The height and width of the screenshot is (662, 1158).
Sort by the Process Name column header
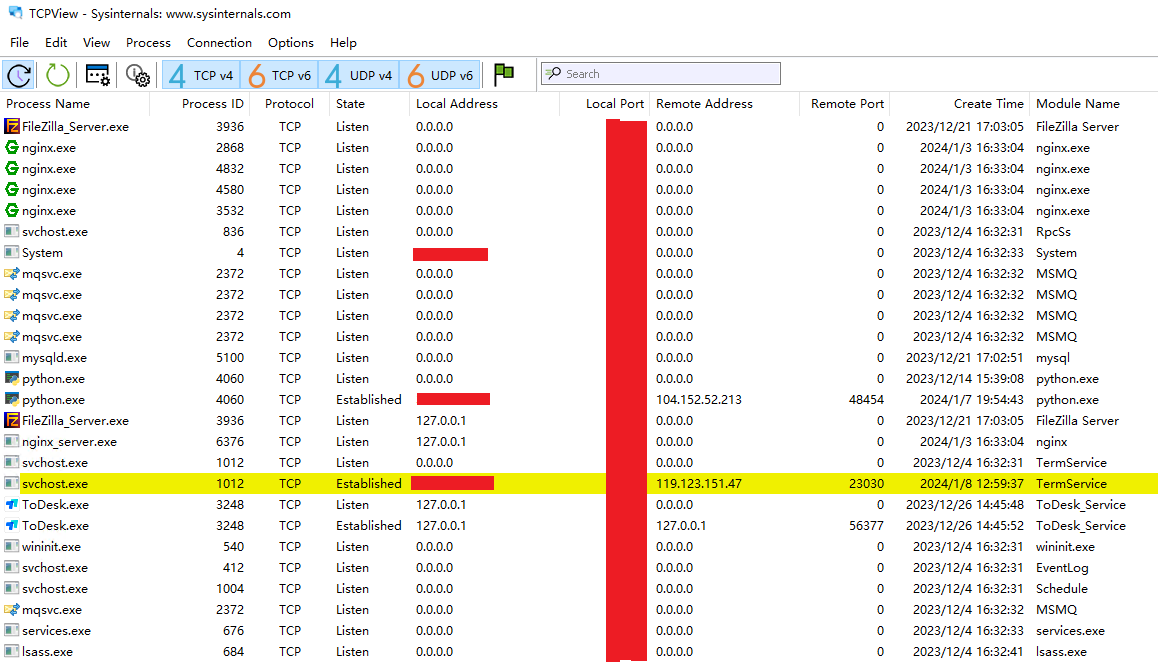(x=48, y=104)
